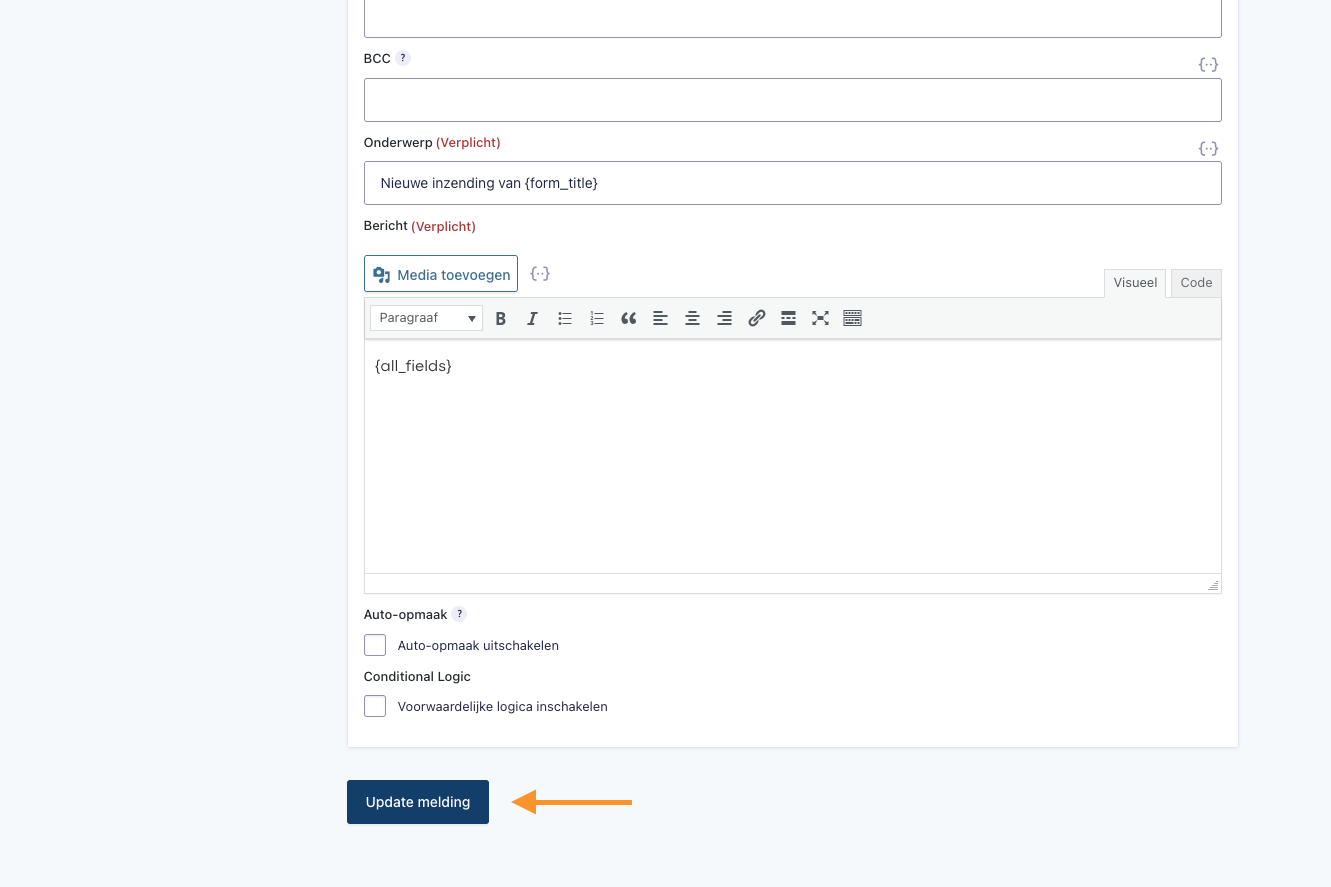Align text right in editor

[x=724, y=318]
